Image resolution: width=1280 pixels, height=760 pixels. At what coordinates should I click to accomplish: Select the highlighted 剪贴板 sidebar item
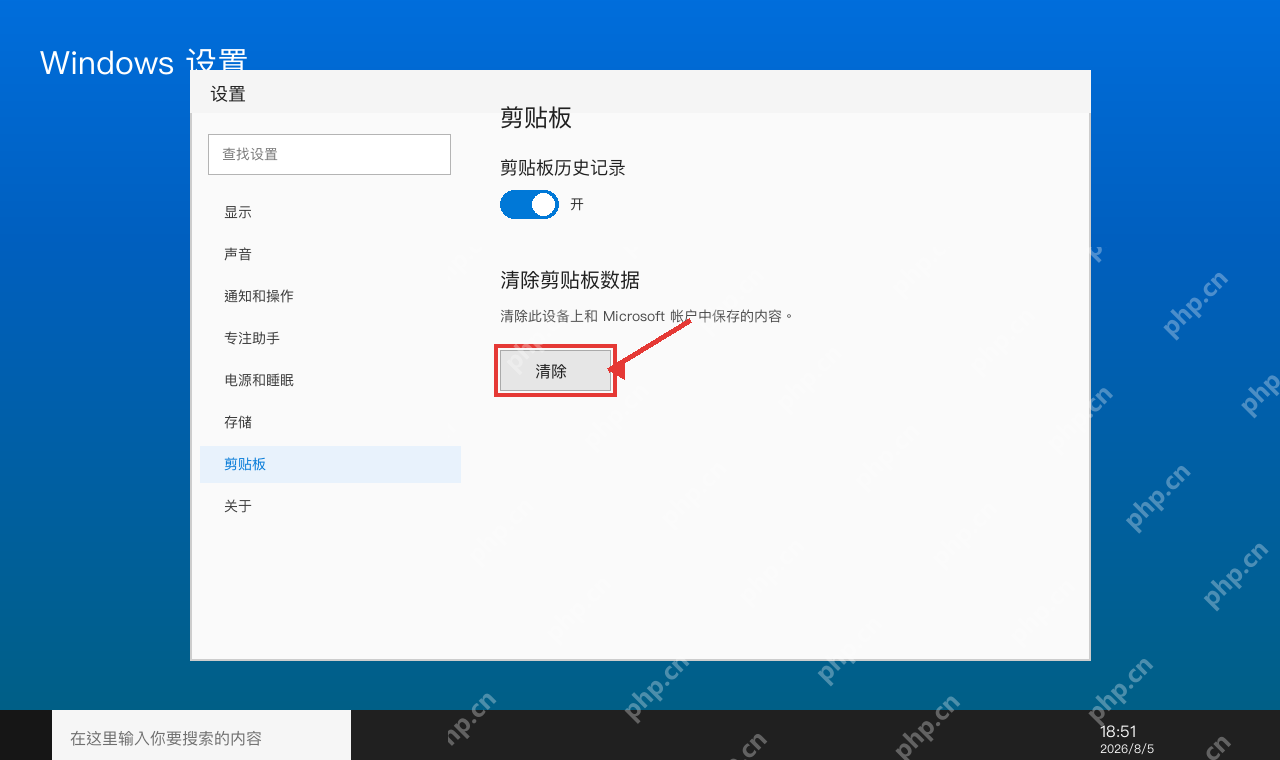pyautogui.click(x=330, y=464)
